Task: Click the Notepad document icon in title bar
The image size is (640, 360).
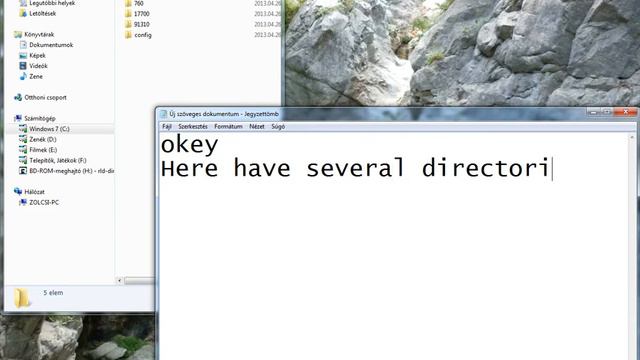Action: point(163,114)
